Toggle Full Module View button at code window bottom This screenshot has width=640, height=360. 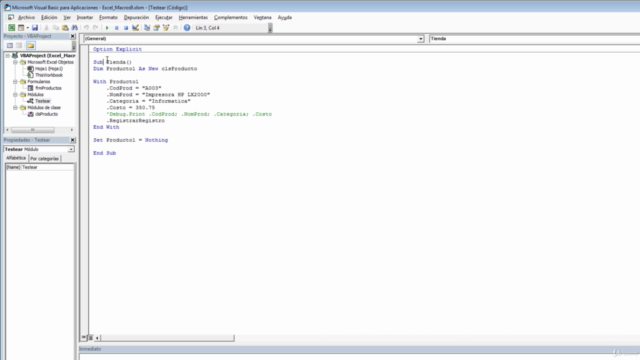[91, 338]
